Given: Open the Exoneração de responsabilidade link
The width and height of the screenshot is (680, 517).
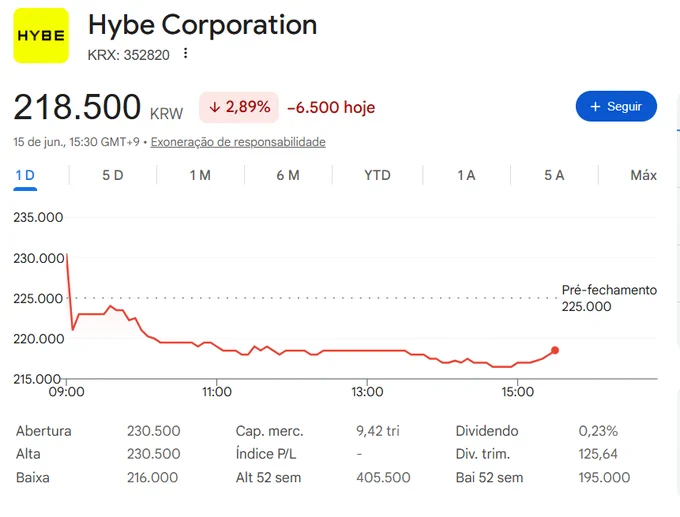Looking at the screenshot, I should (238, 142).
